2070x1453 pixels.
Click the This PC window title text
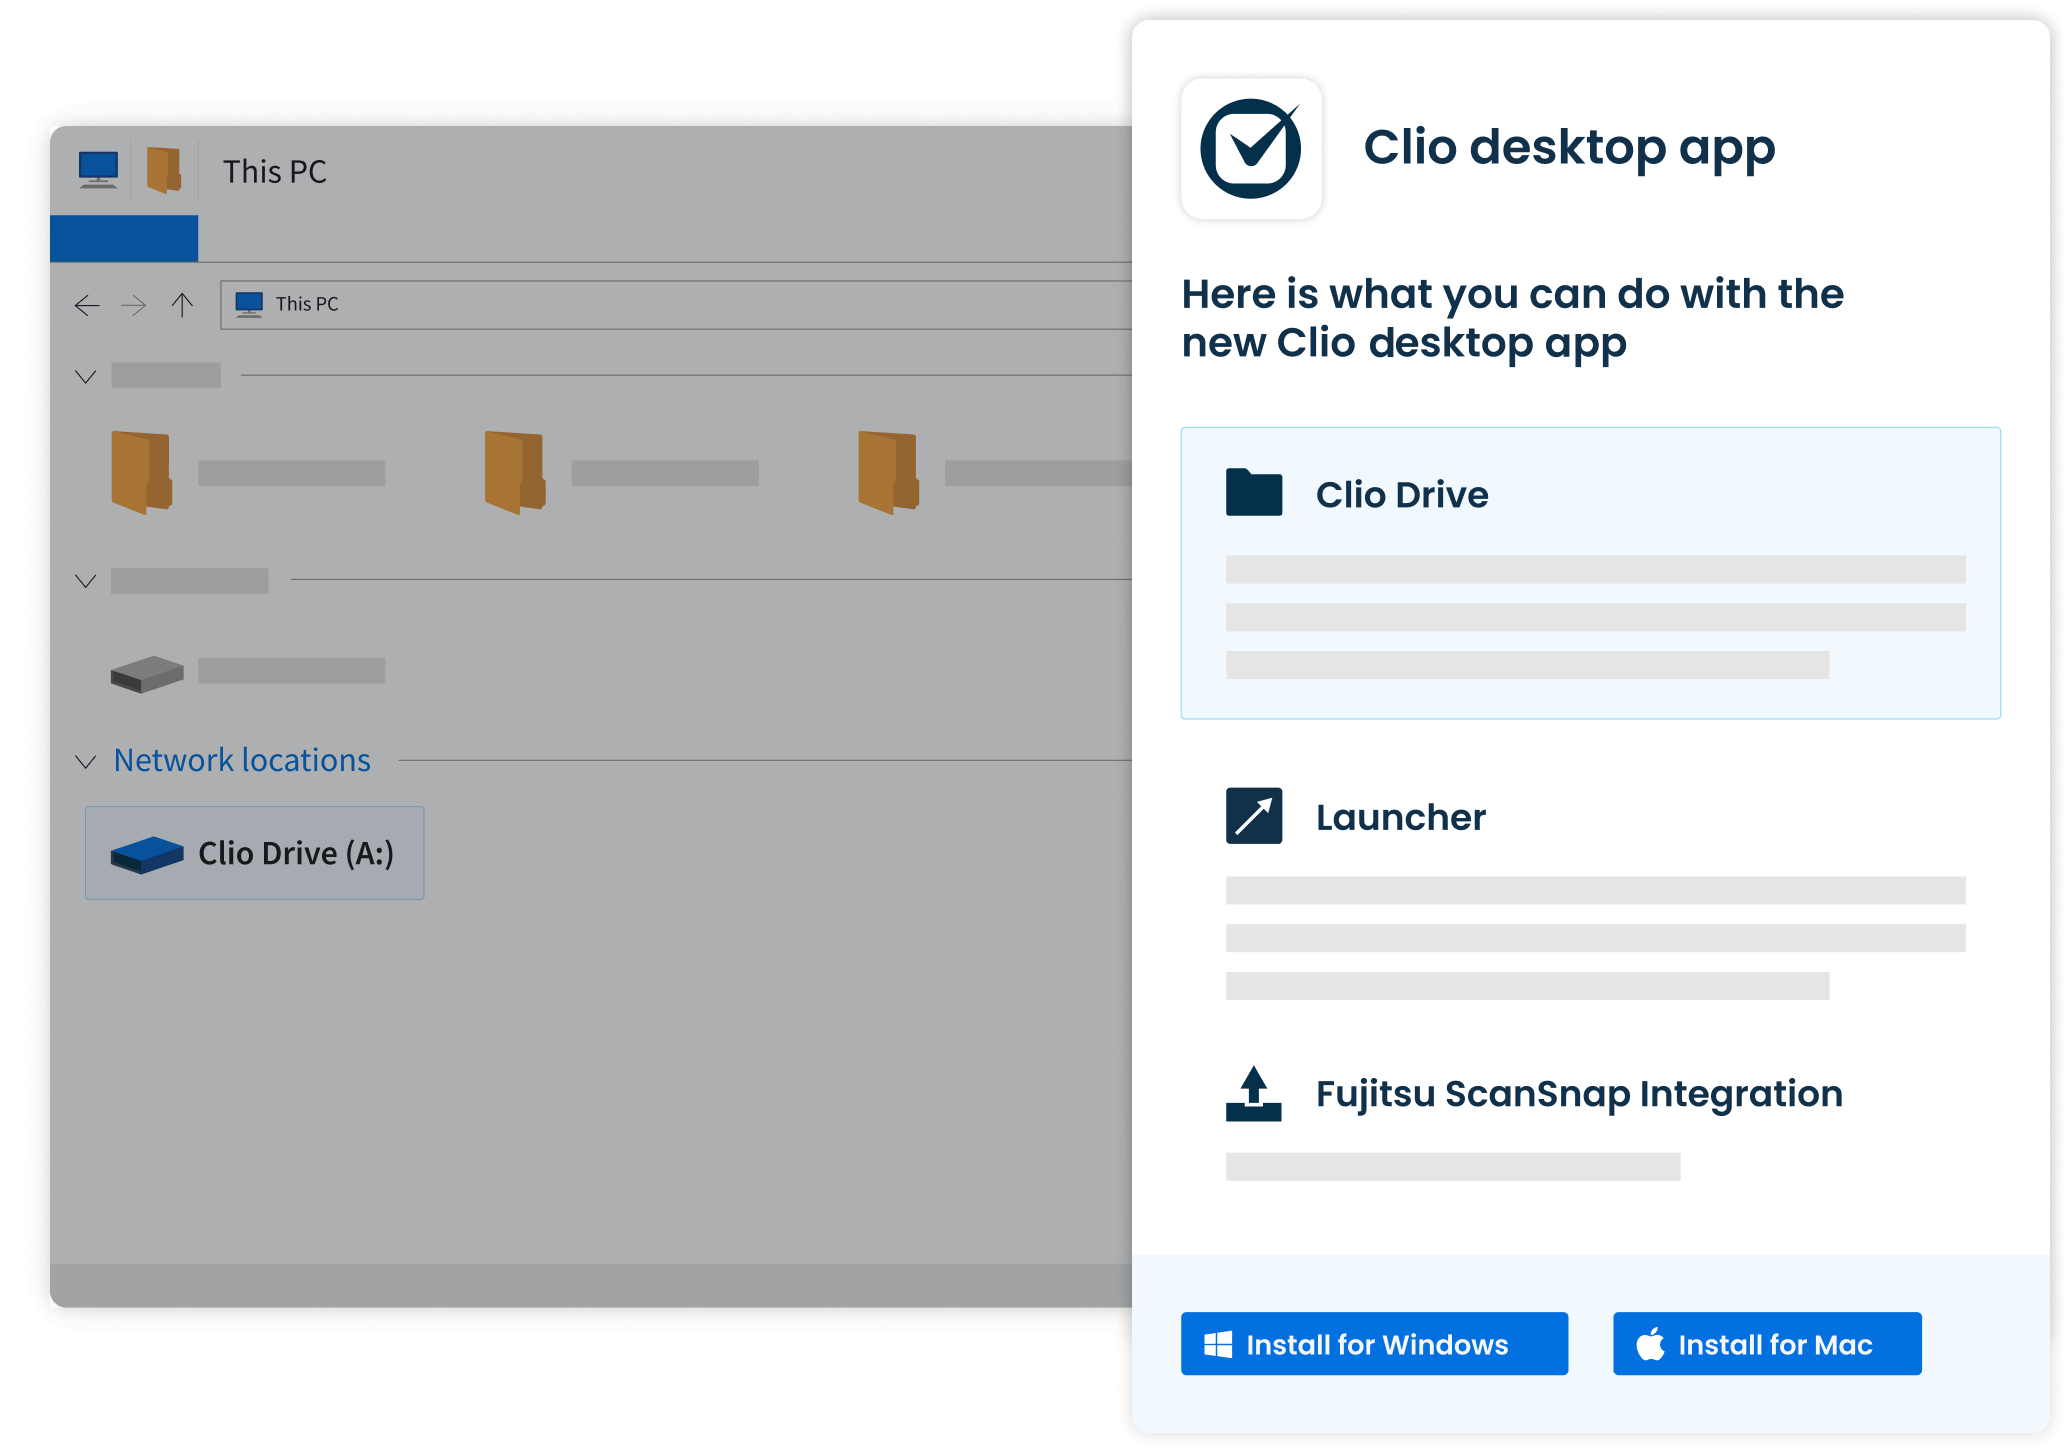tap(275, 171)
